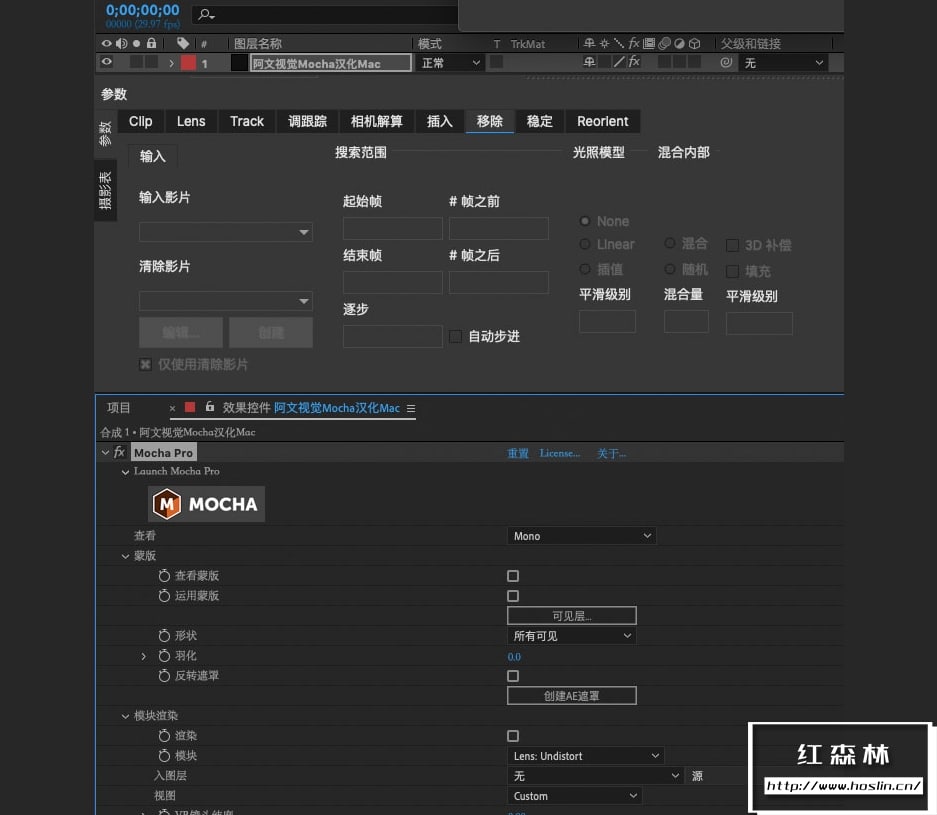Viewport: 937px width, 815px height.
Task: Check the 自动步进 checkbox
Action: coord(455,336)
